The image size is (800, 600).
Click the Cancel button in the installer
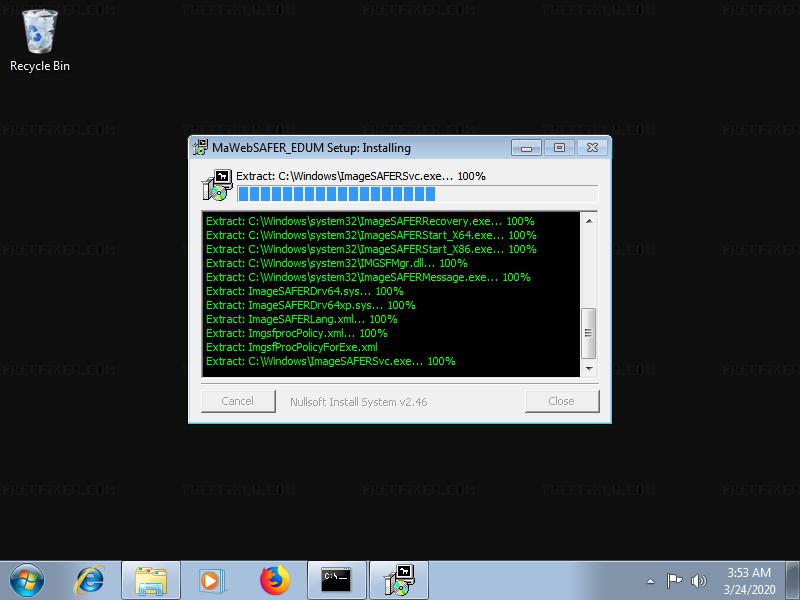coord(238,402)
